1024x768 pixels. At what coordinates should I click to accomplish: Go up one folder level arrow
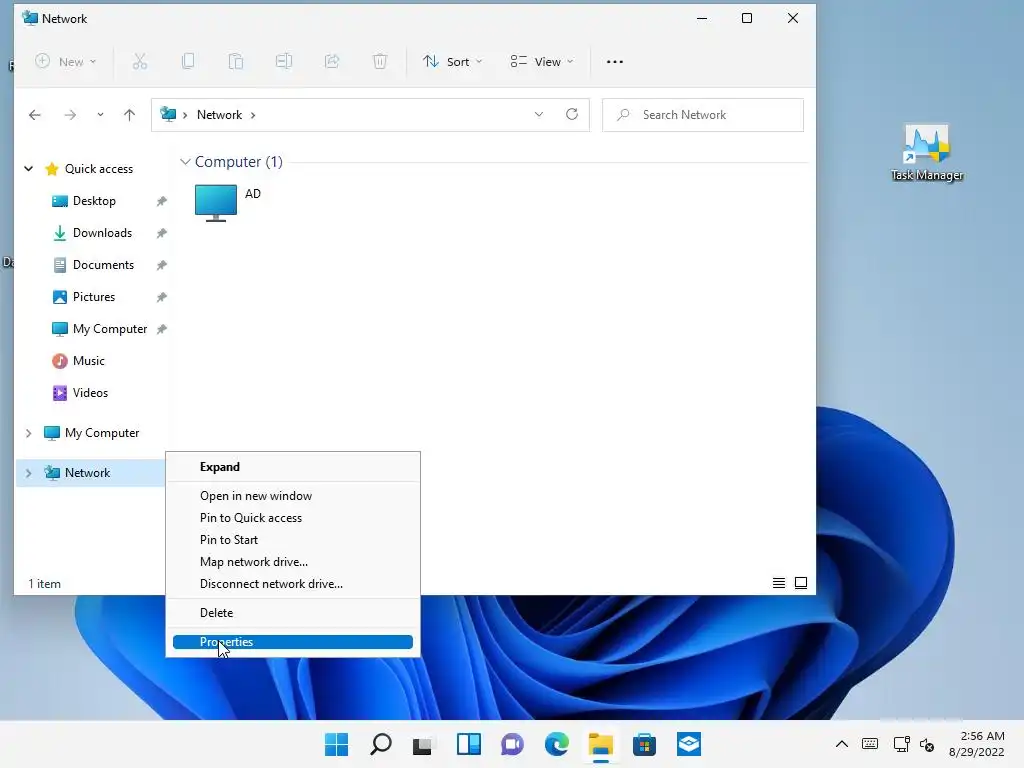click(129, 115)
